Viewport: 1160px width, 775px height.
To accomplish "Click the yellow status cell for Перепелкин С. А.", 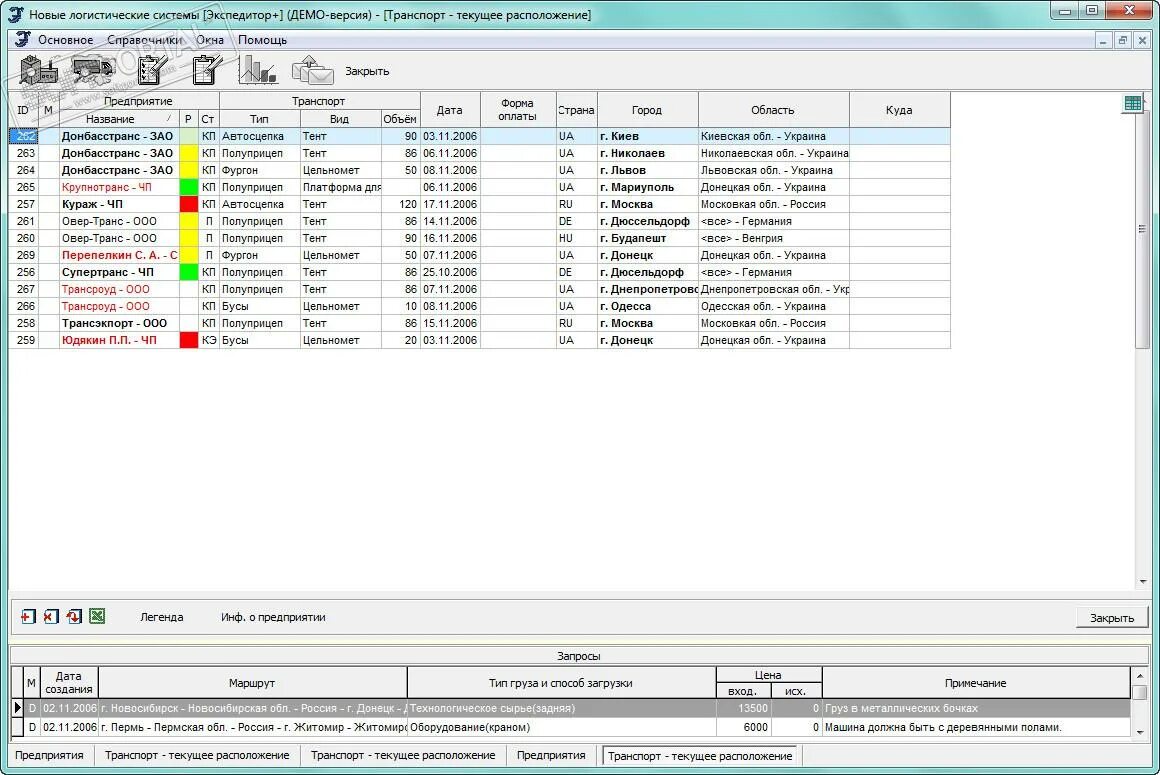I will click(189, 255).
